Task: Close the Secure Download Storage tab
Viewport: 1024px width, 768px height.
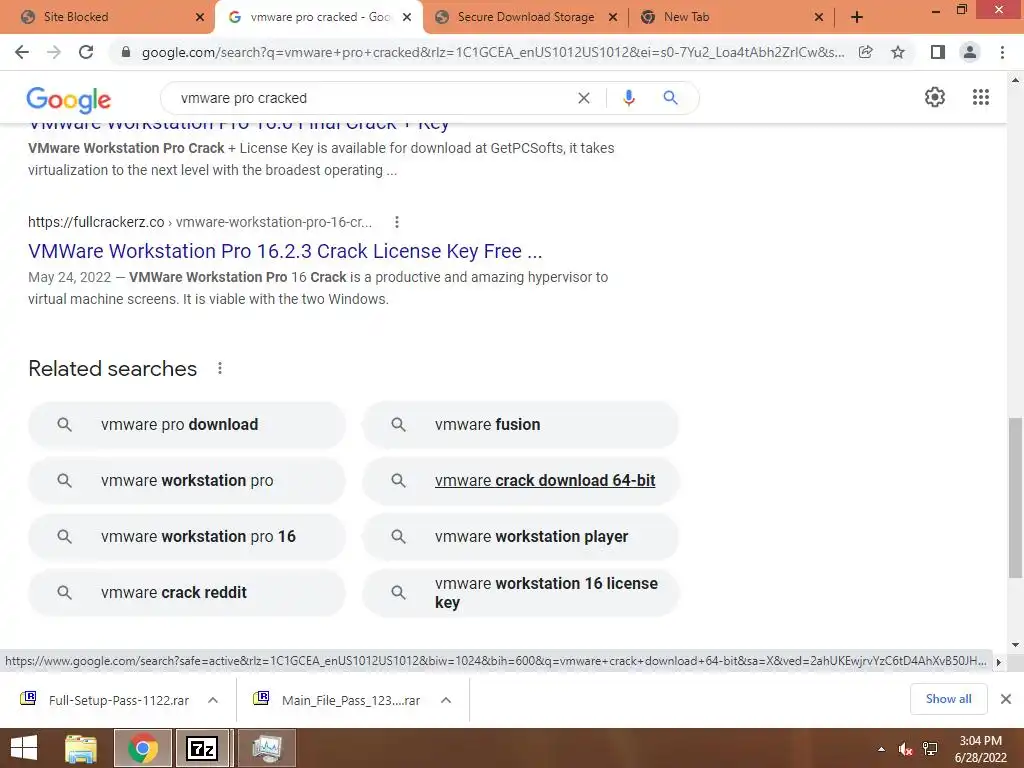Action: (613, 17)
